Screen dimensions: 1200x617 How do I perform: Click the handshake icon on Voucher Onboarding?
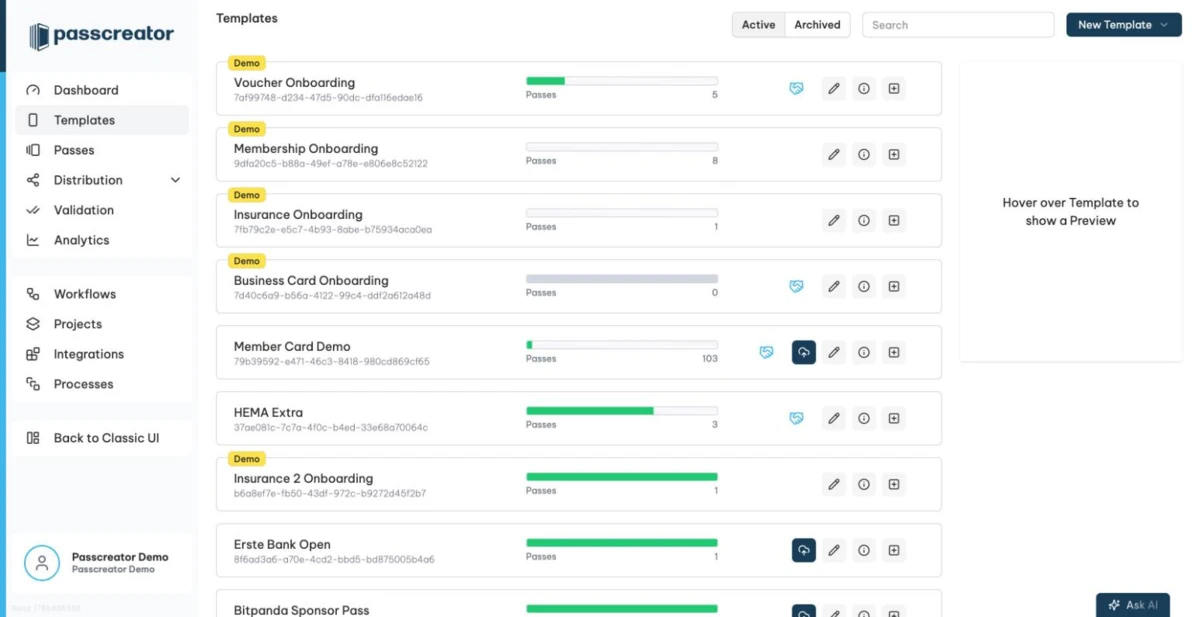coord(796,88)
